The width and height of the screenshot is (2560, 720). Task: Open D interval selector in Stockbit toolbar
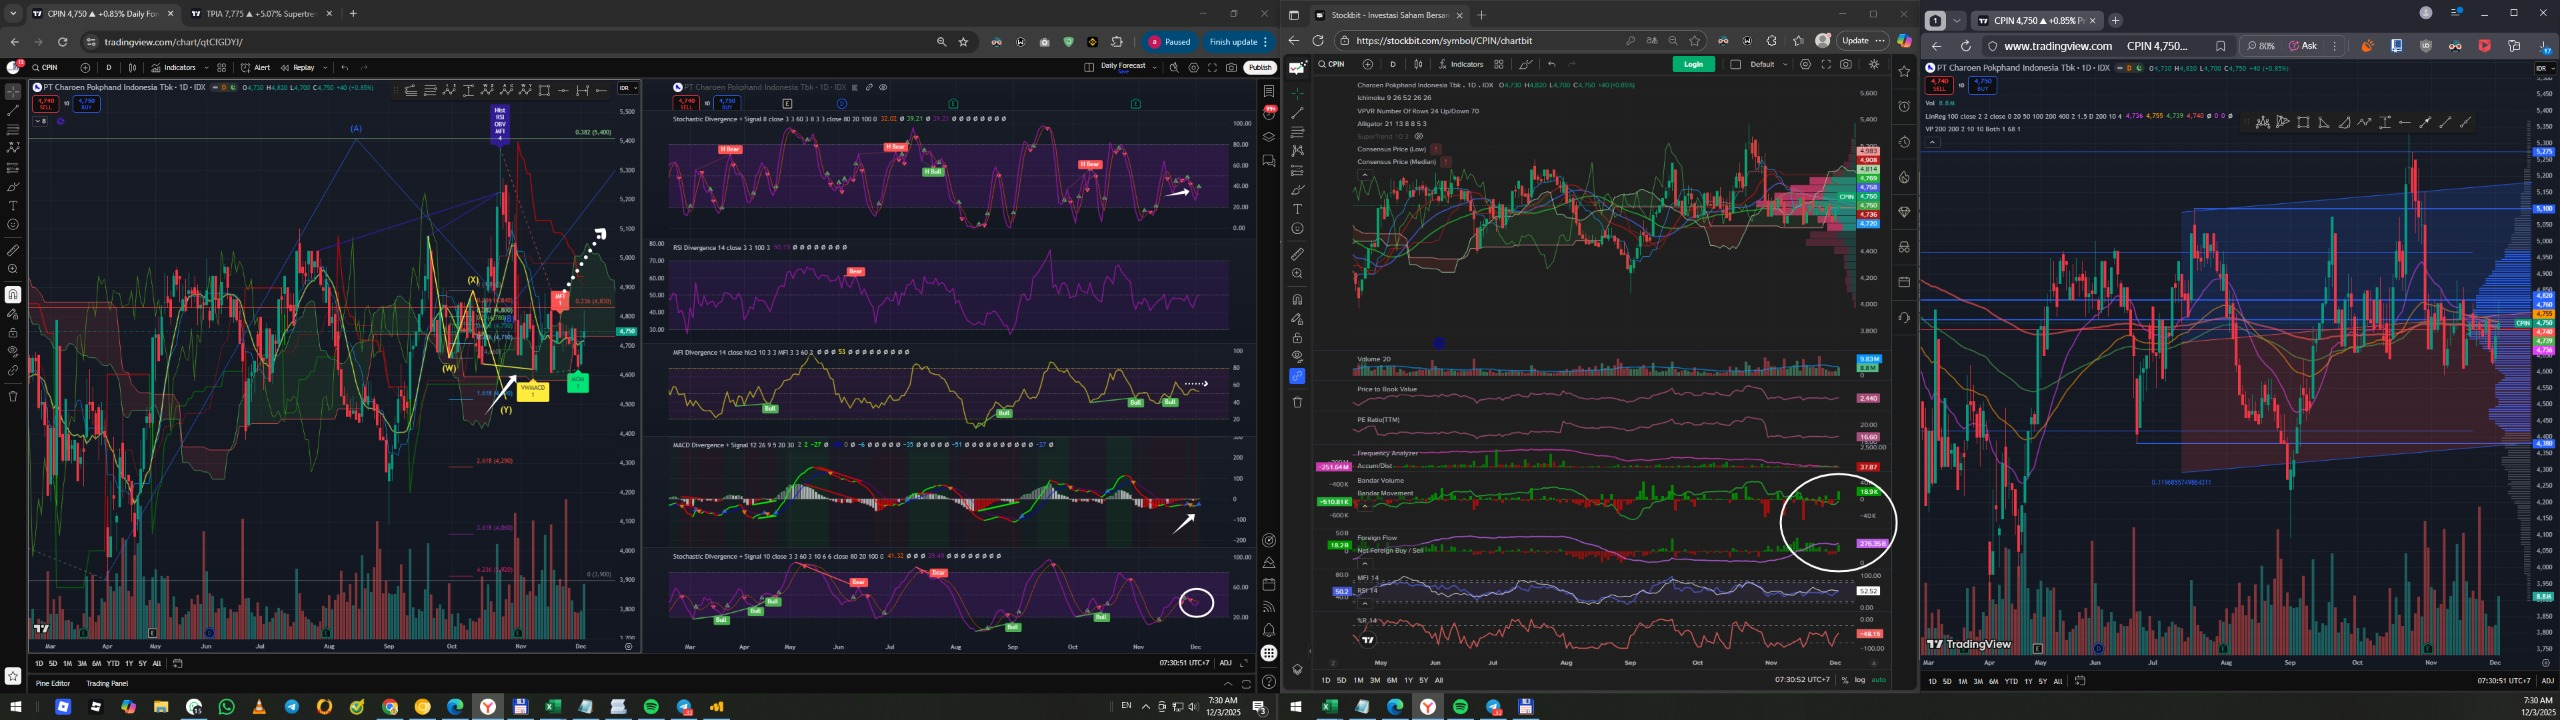pyautogui.click(x=1393, y=64)
